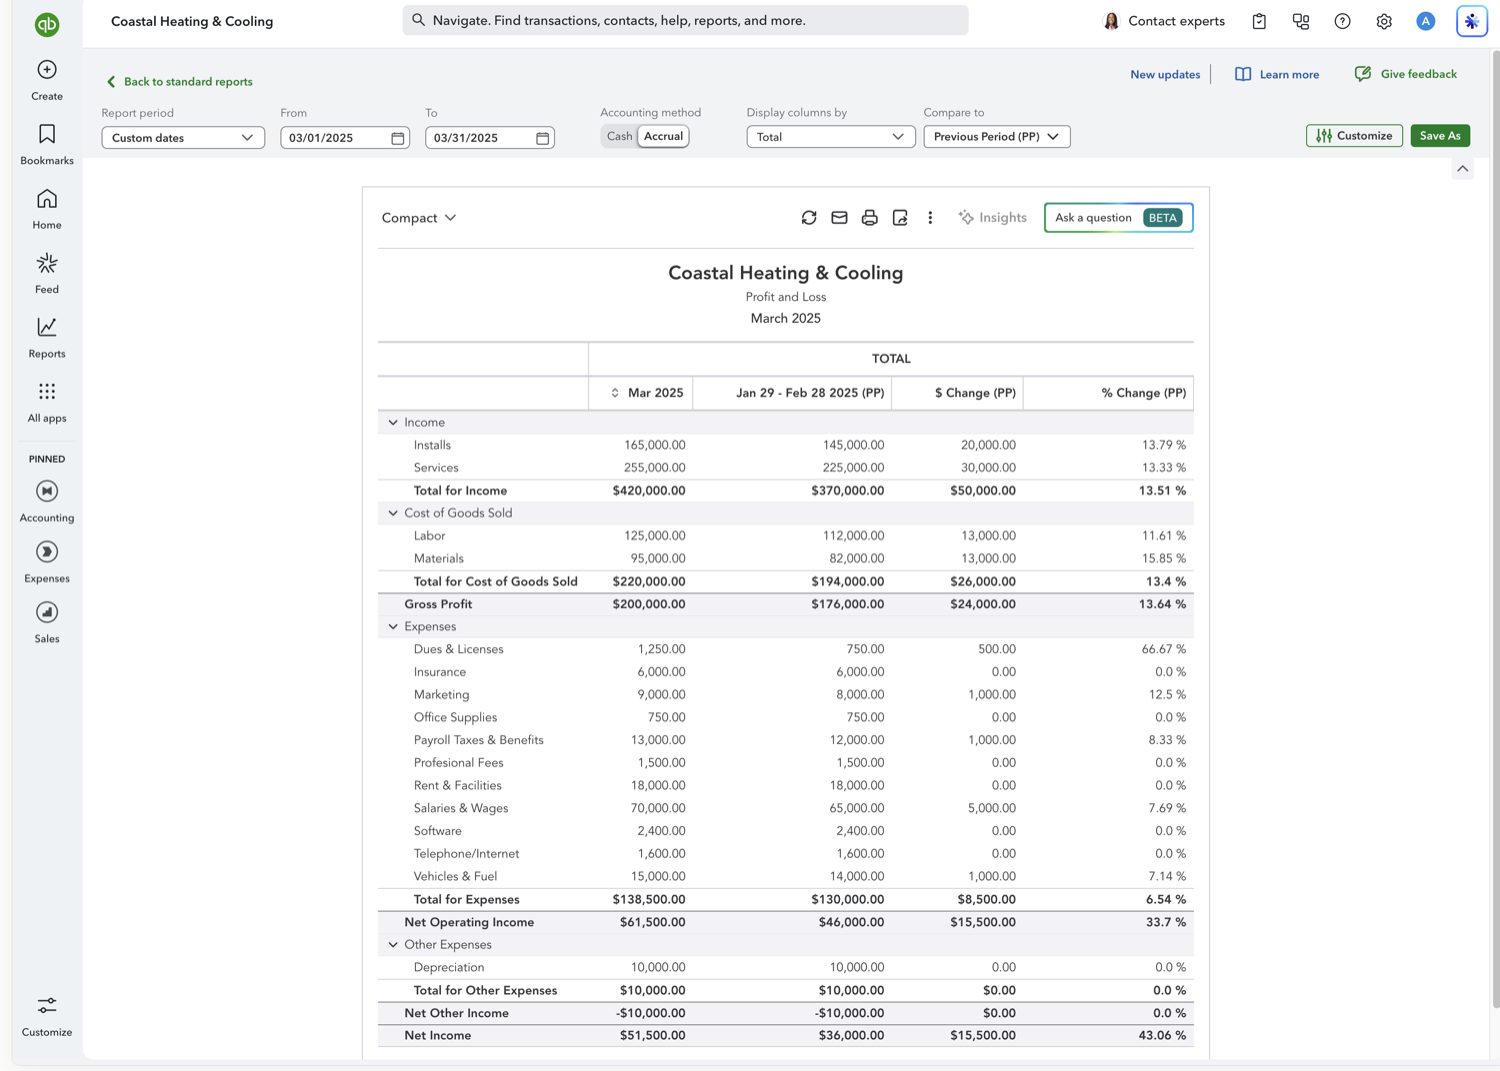Click the From date field 03/01/2025
The image size is (1500, 1071).
click(344, 138)
